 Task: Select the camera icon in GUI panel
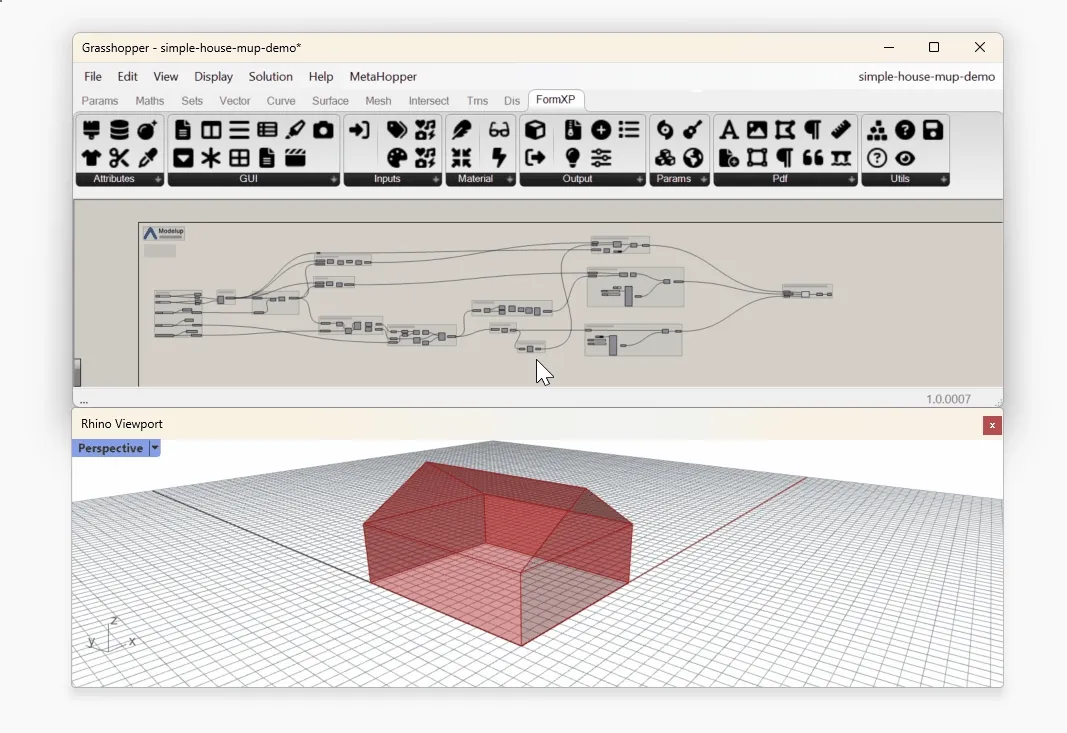323,130
